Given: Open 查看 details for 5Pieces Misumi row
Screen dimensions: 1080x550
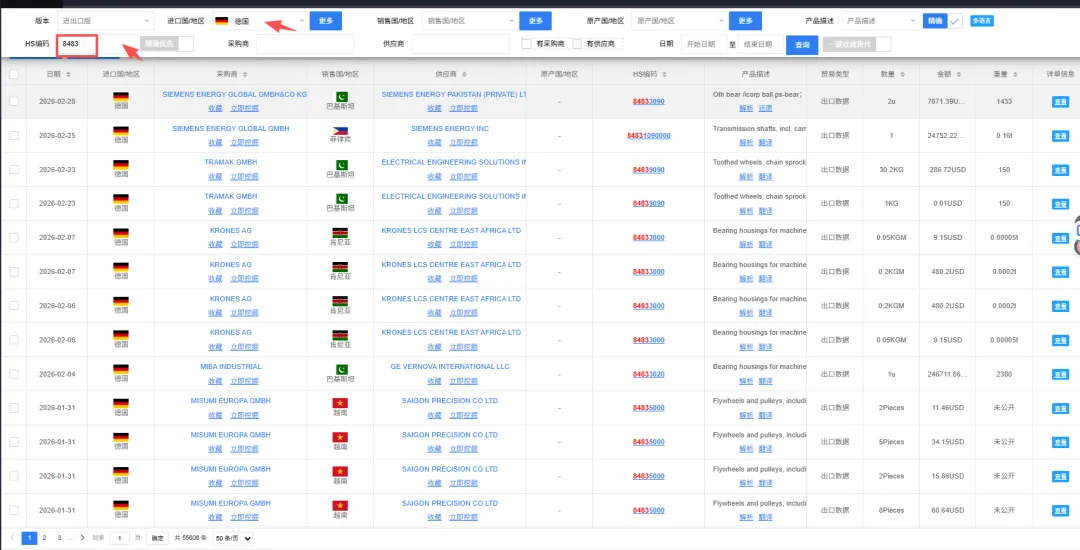Looking at the screenshot, I should 1060,443.
